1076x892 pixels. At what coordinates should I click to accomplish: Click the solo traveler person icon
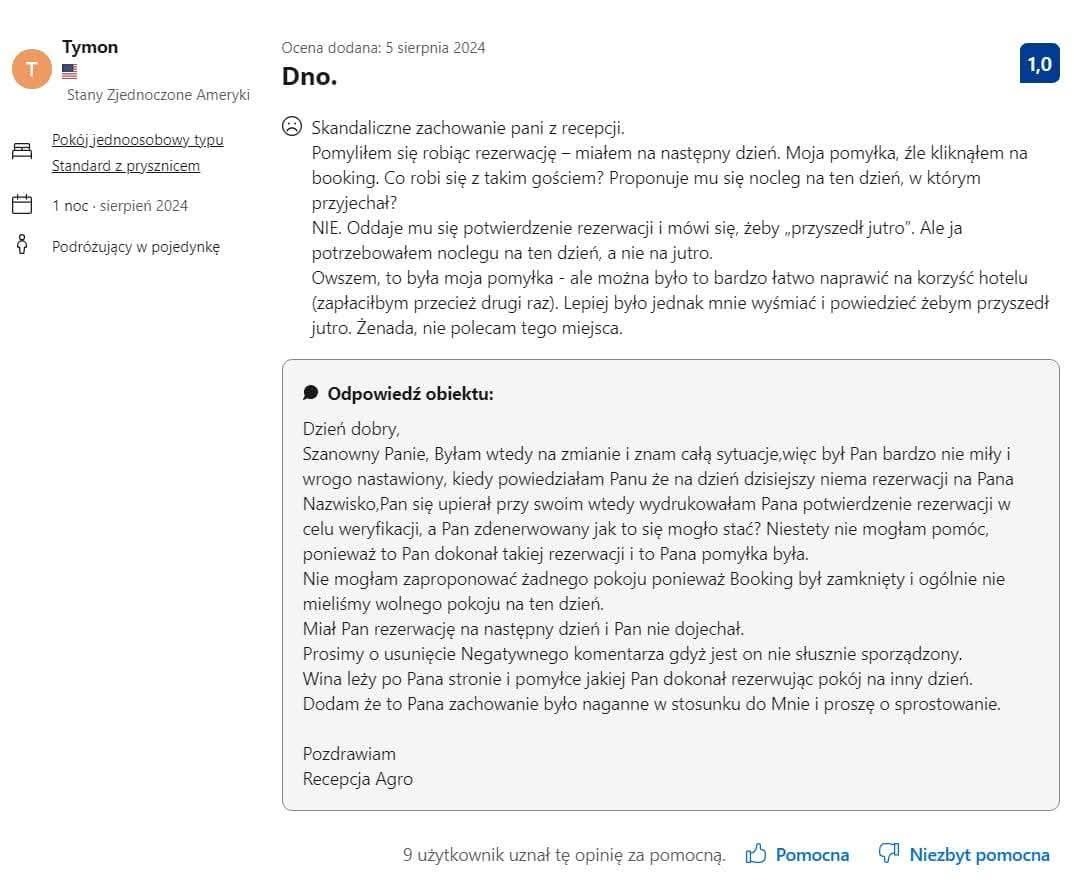pyautogui.click(x=22, y=245)
